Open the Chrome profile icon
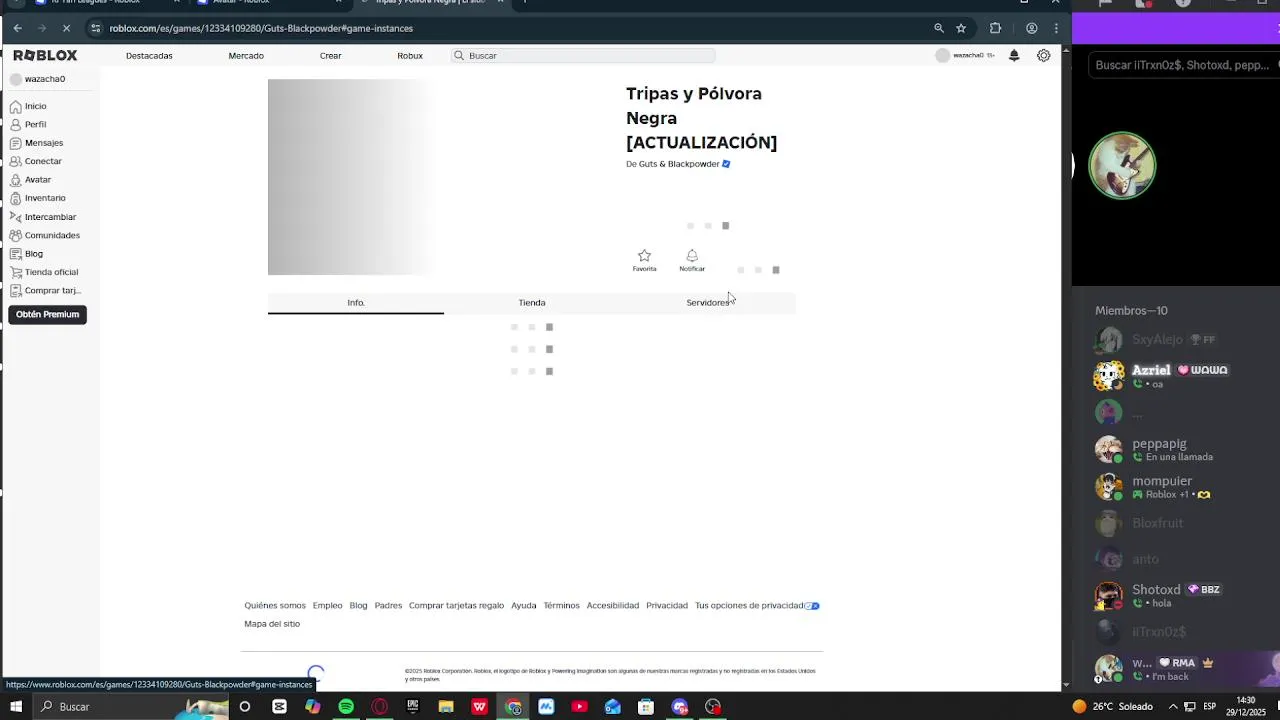The width and height of the screenshot is (1280, 720). (1031, 28)
